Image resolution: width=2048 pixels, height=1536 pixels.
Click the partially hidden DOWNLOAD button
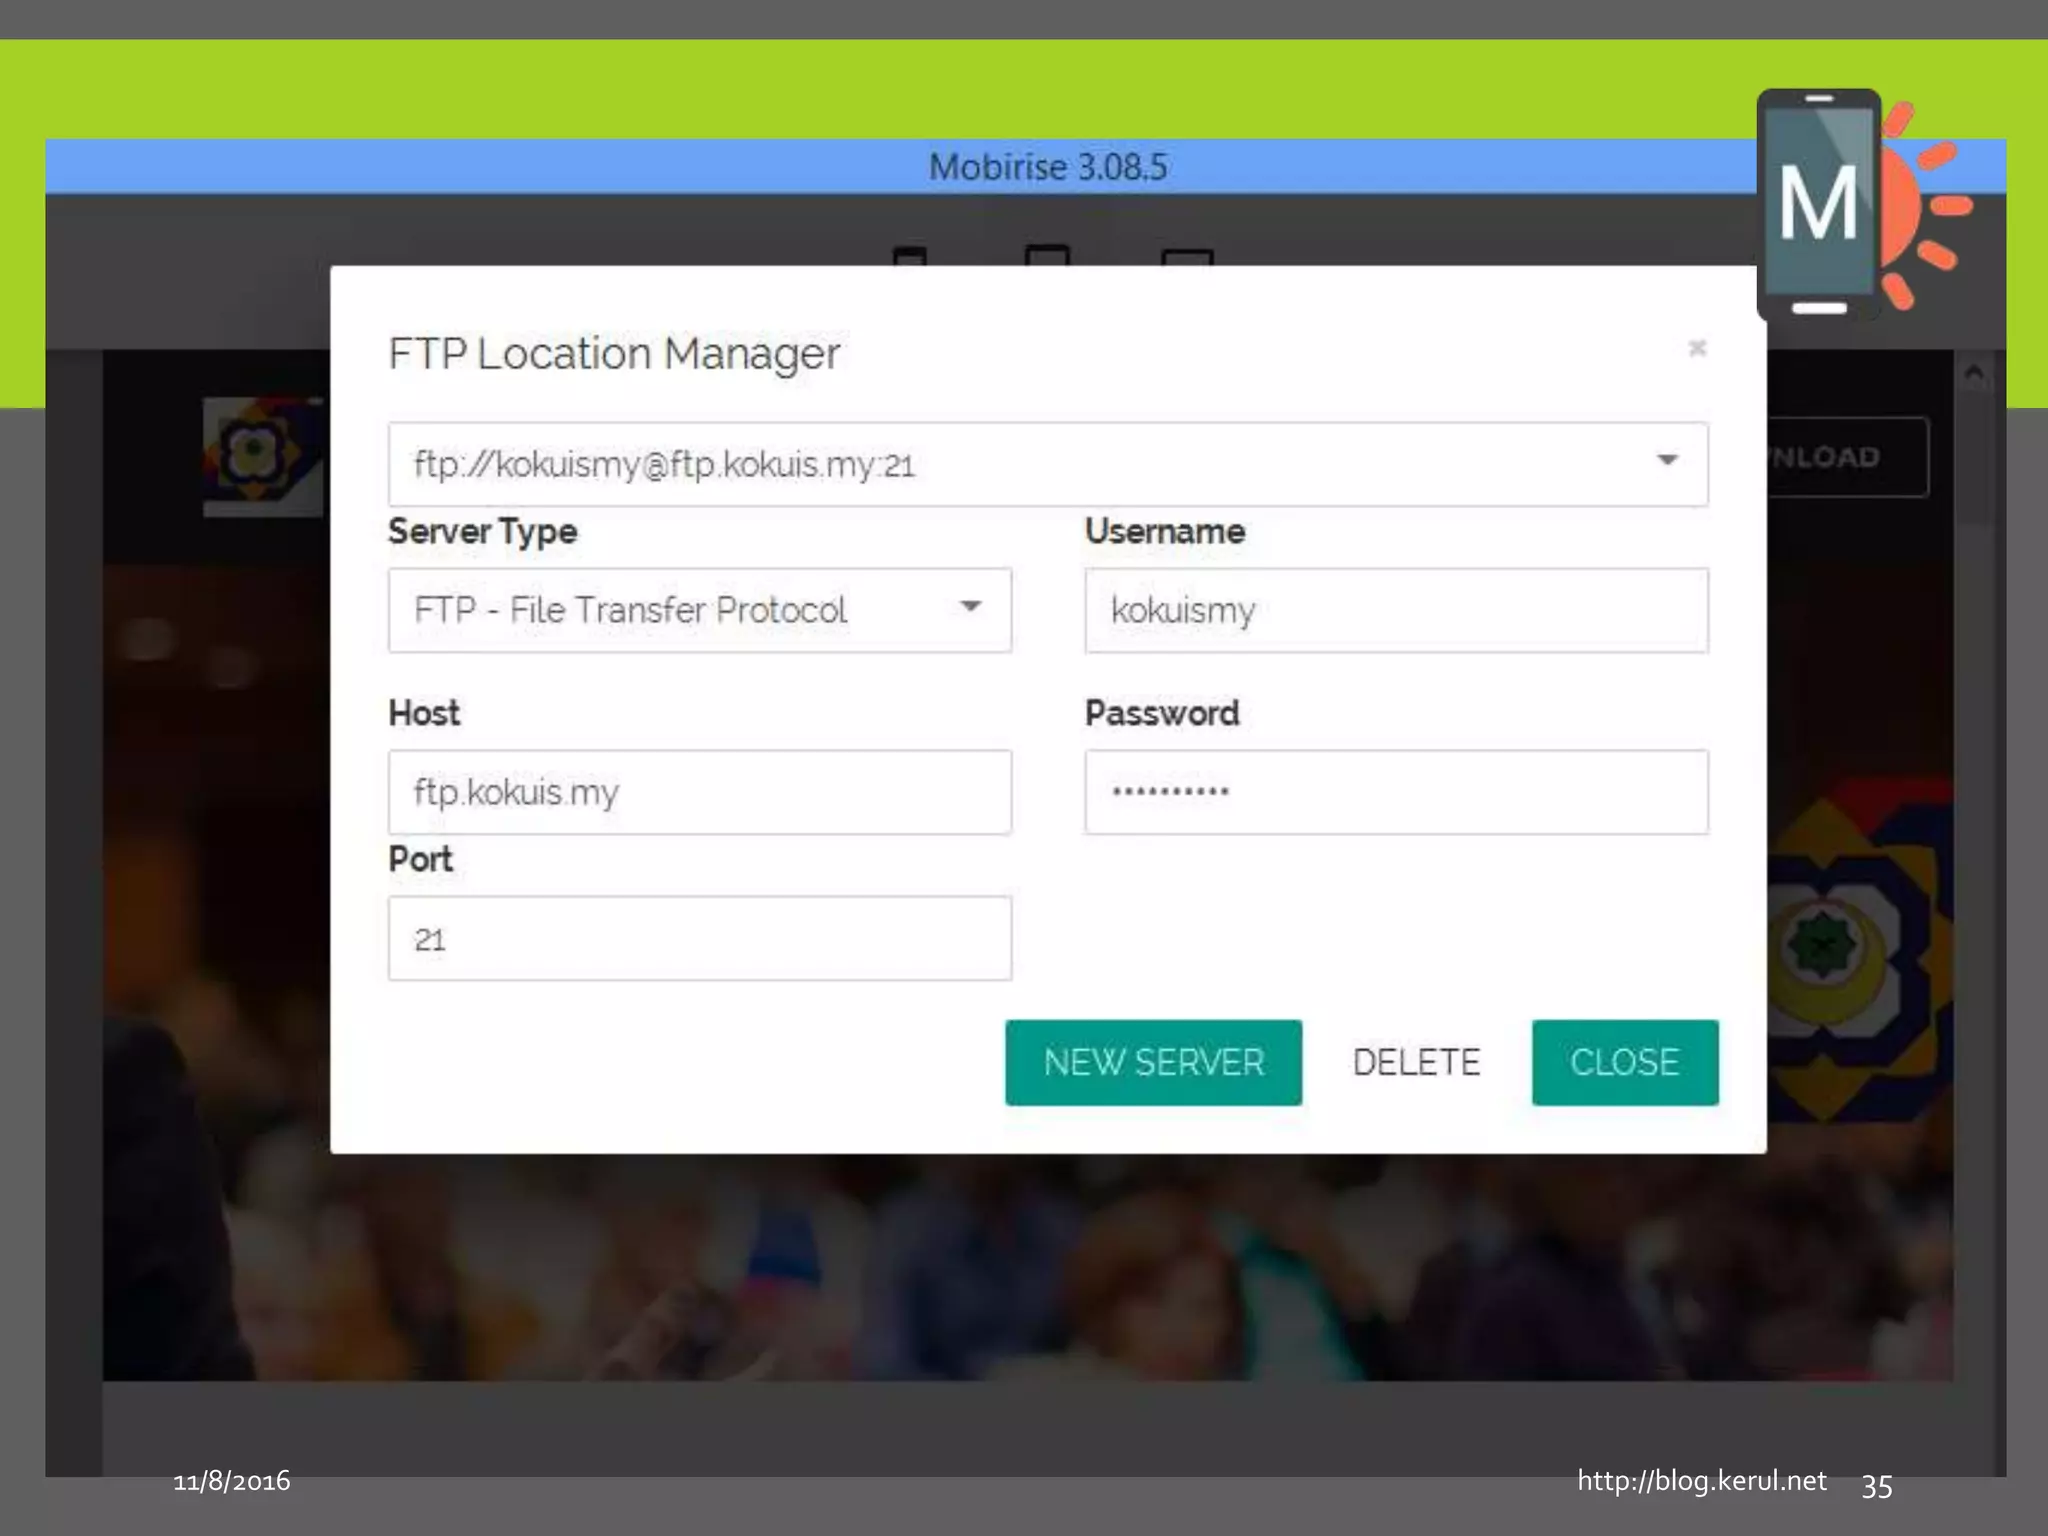coord(1847,457)
